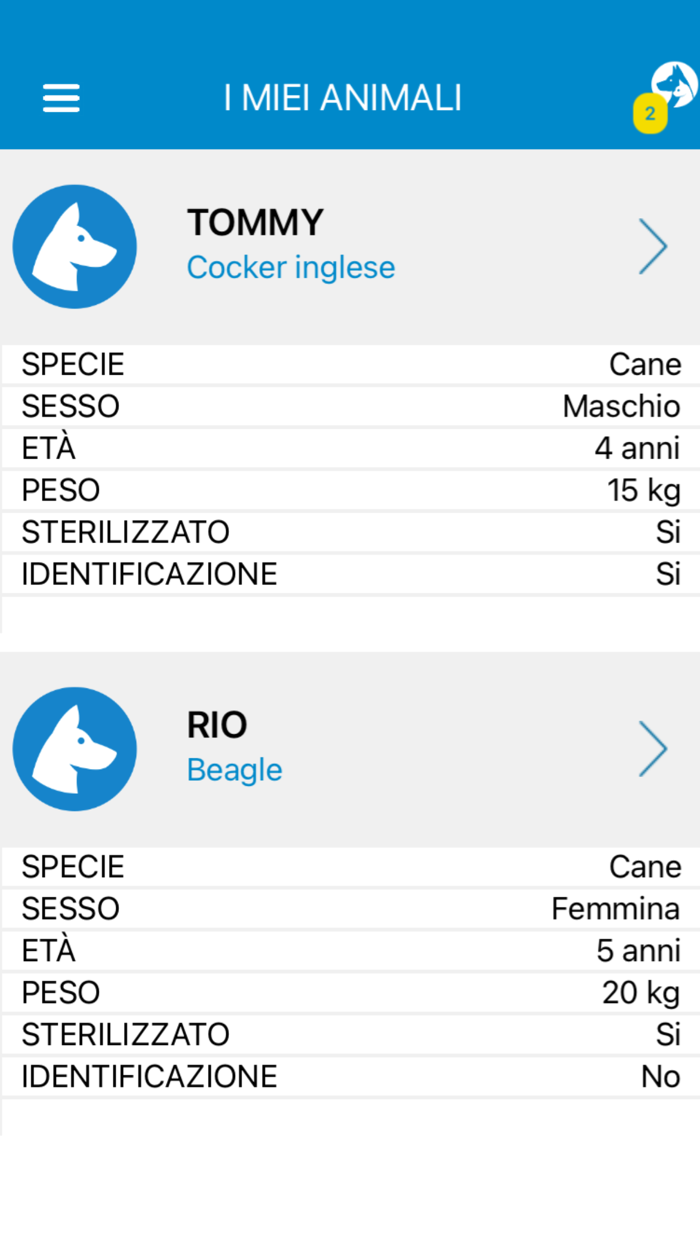Open the Beagle breed link
Screen dimensions: 700x1244
pyautogui.click(x=234, y=769)
